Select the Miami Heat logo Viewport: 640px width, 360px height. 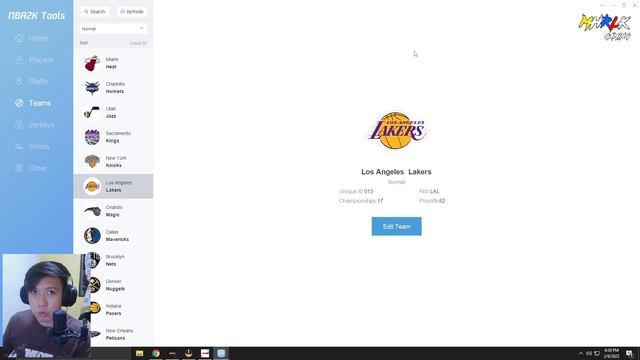click(x=92, y=63)
